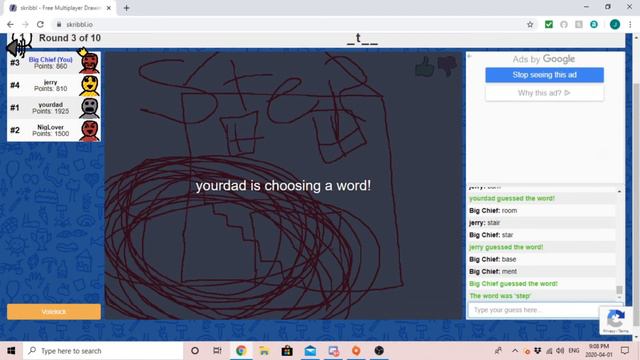Screen dimensions: 640x360
Task: Click the Votekick button
Action: (x=54, y=312)
